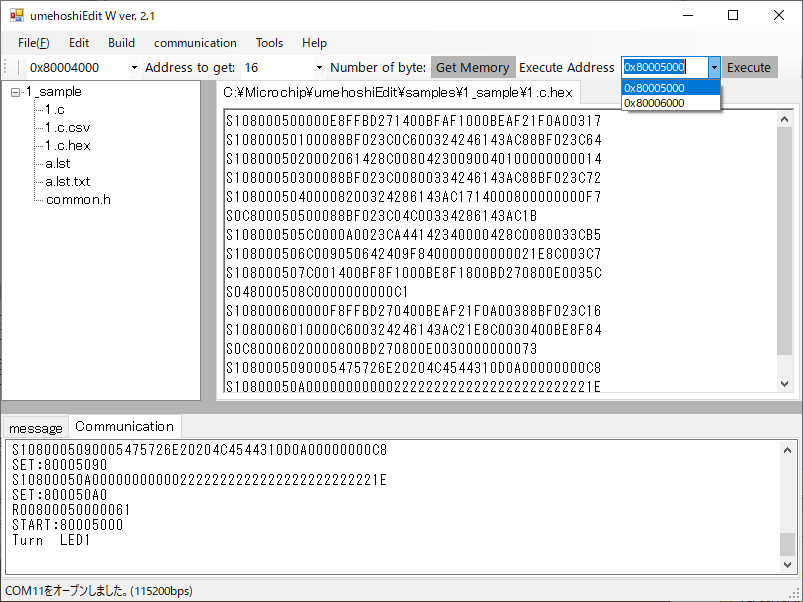Open a.lst.txt from the tree
The width and height of the screenshot is (803, 602).
67,181
